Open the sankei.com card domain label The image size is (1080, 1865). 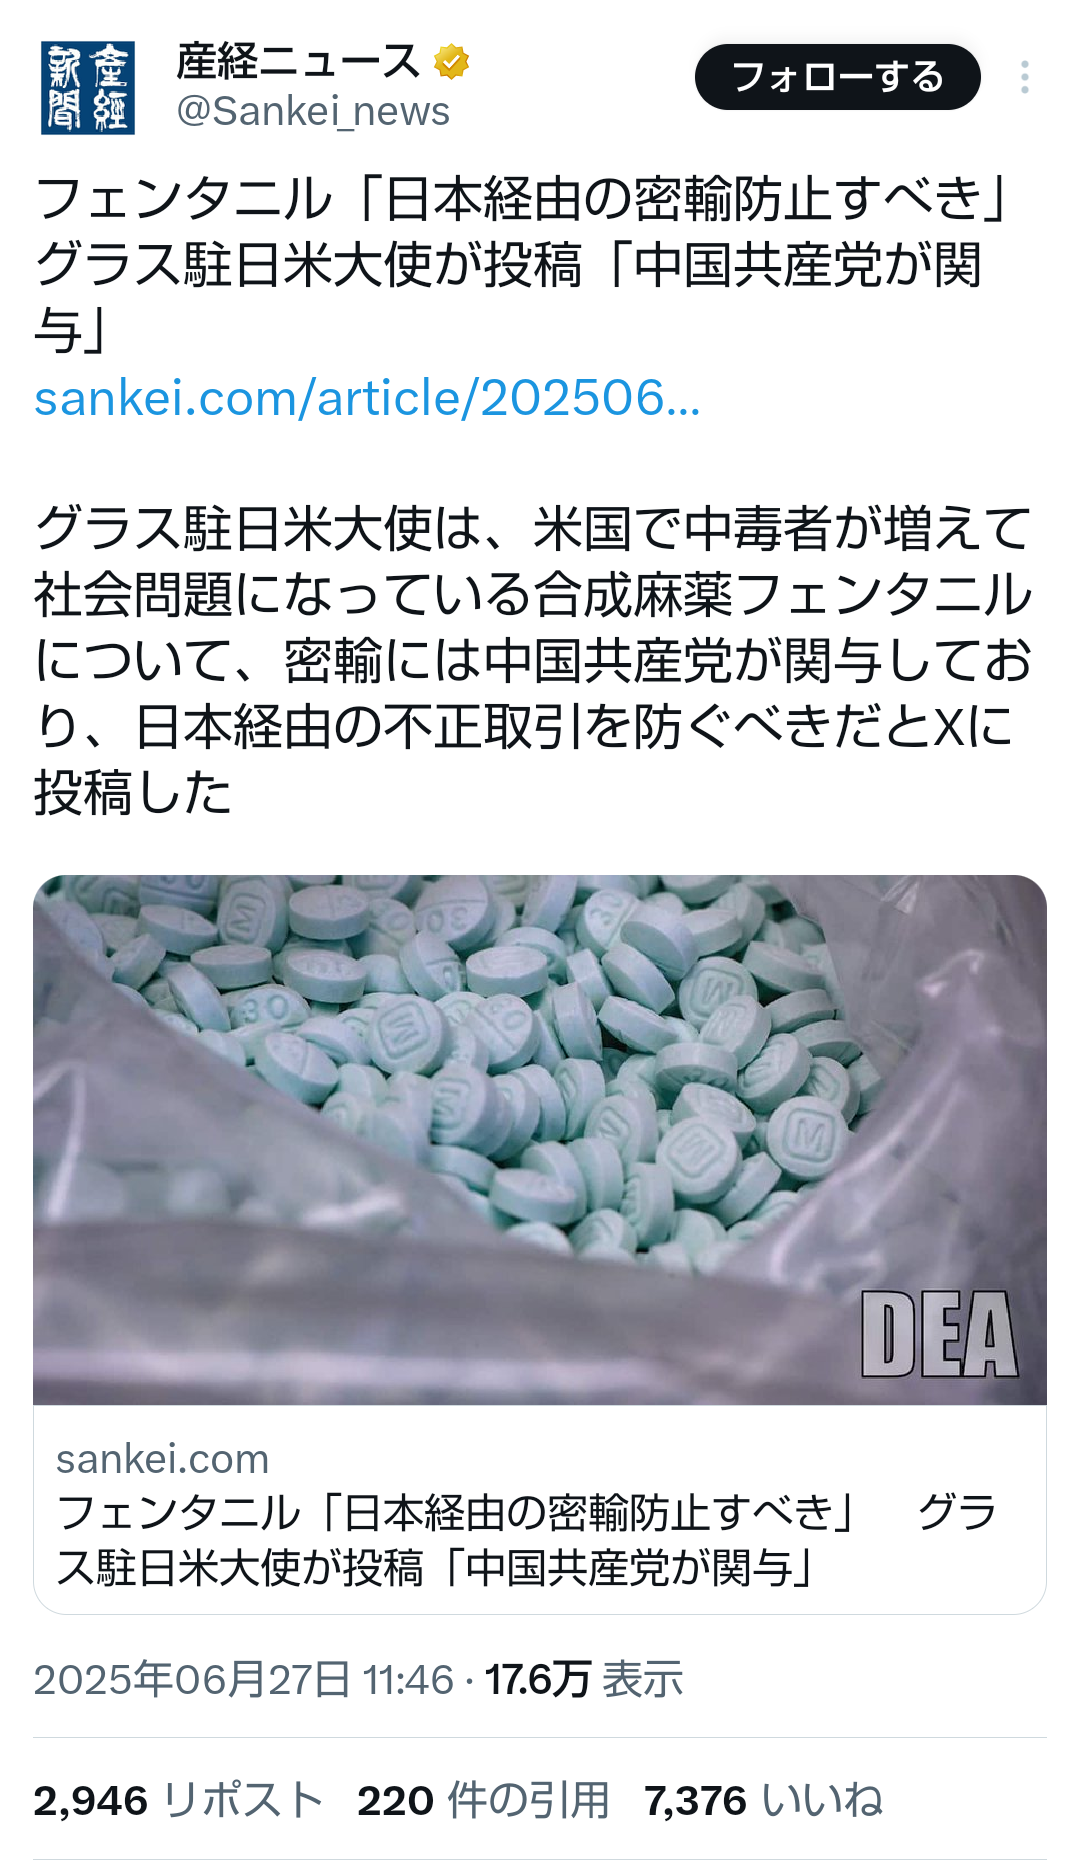click(x=162, y=1459)
